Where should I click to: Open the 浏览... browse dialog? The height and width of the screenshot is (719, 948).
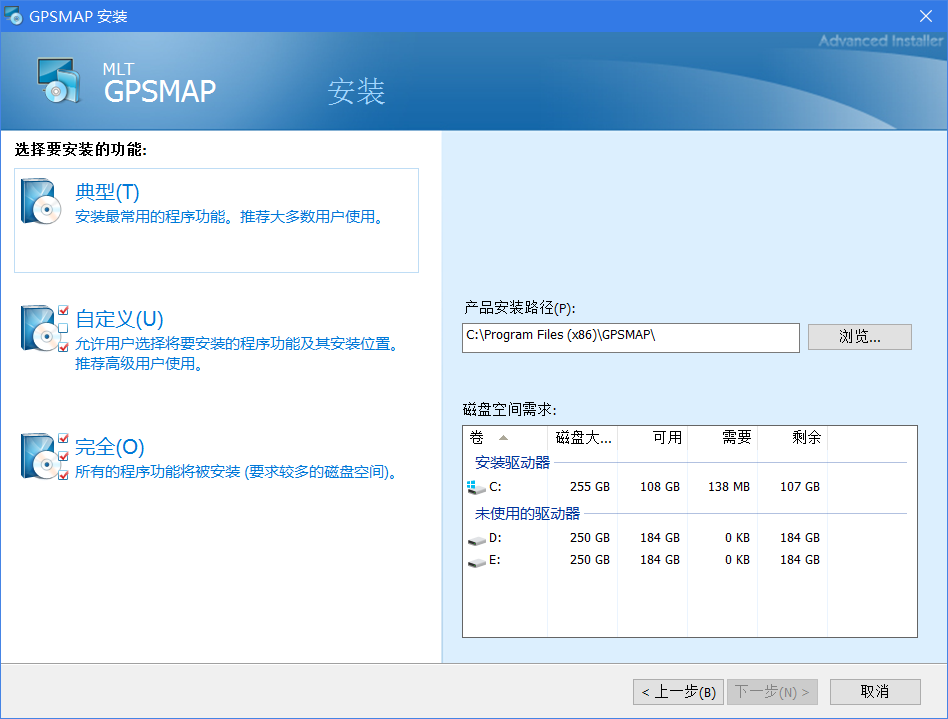pos(860,337)
